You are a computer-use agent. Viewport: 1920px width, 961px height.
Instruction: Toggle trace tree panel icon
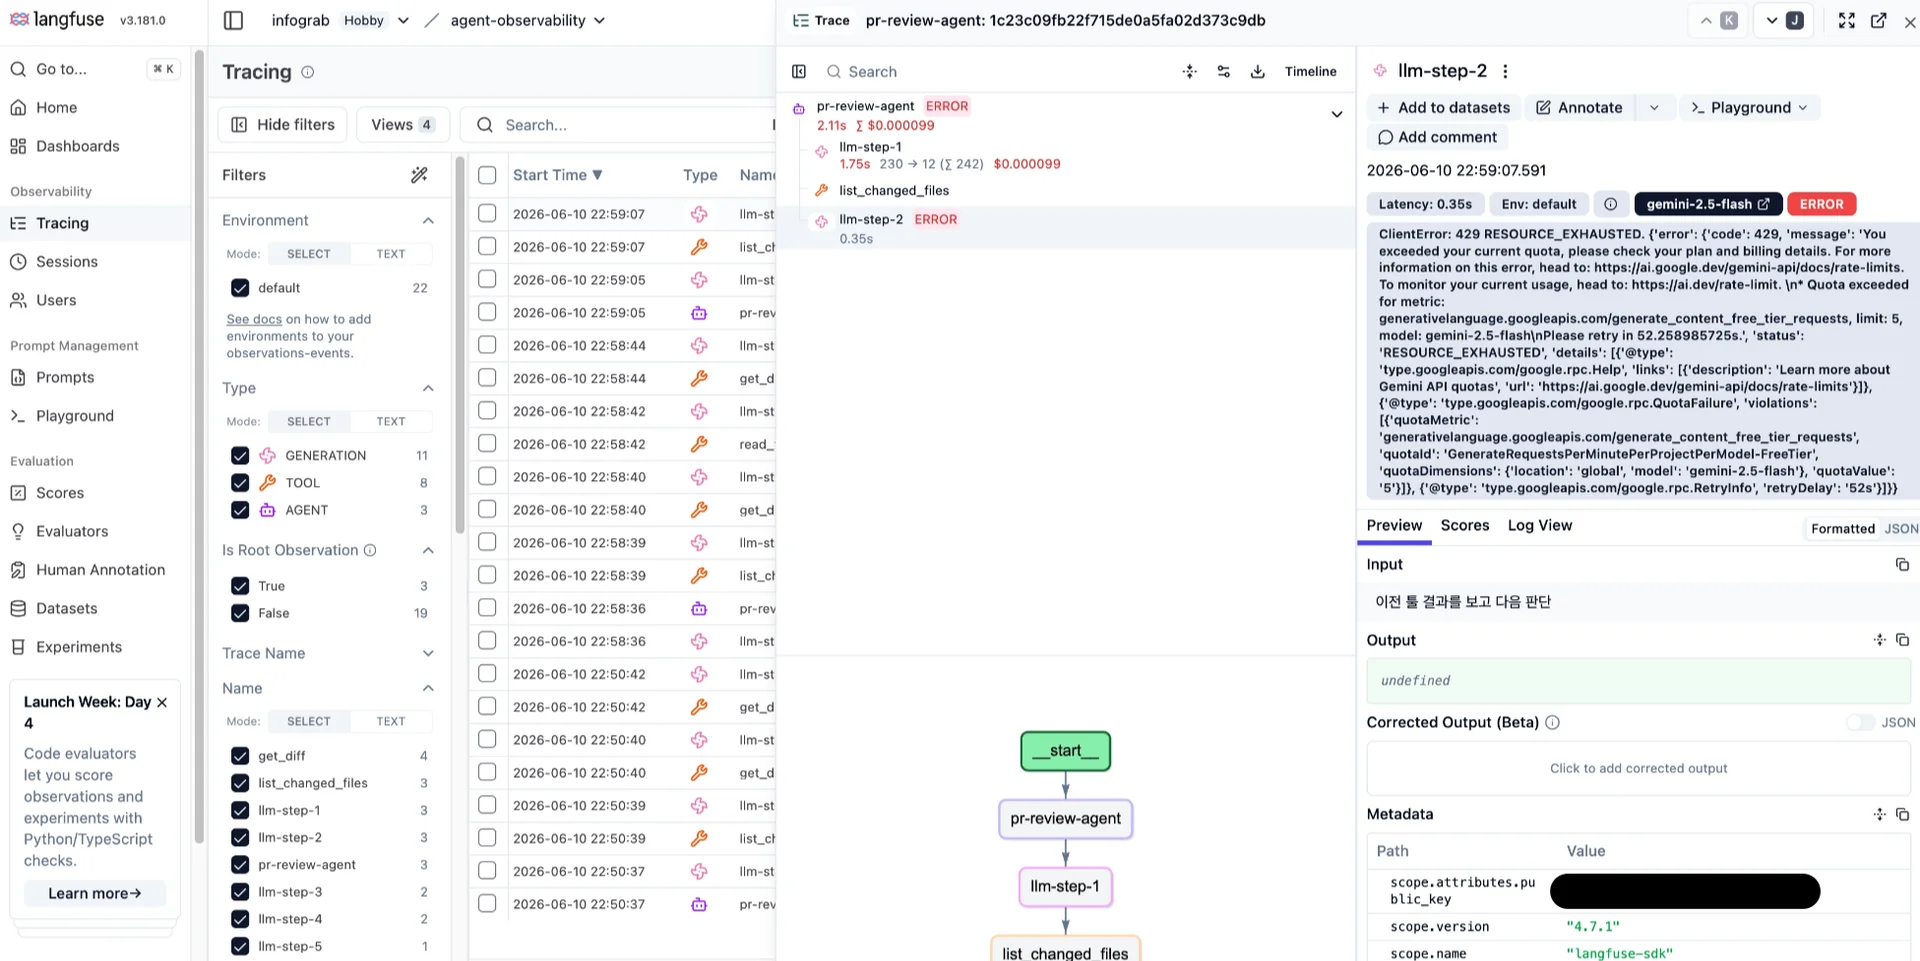pyautogui.click(x=799, y=71)
